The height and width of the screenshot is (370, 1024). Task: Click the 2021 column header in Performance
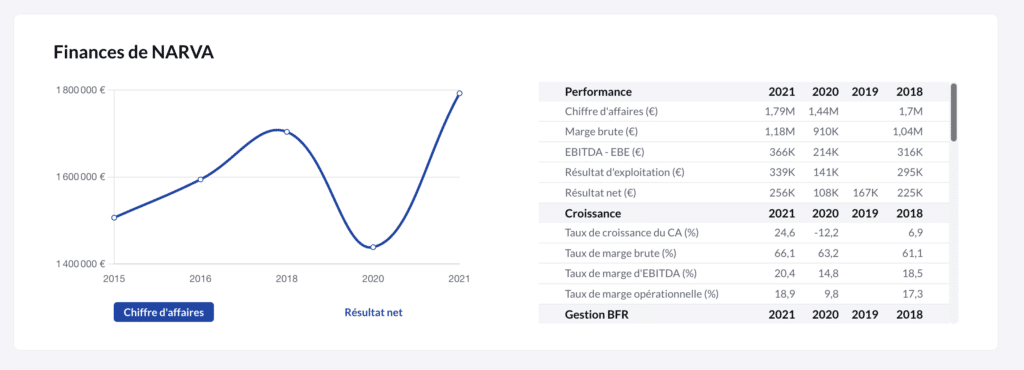click(x=782, y=92)
